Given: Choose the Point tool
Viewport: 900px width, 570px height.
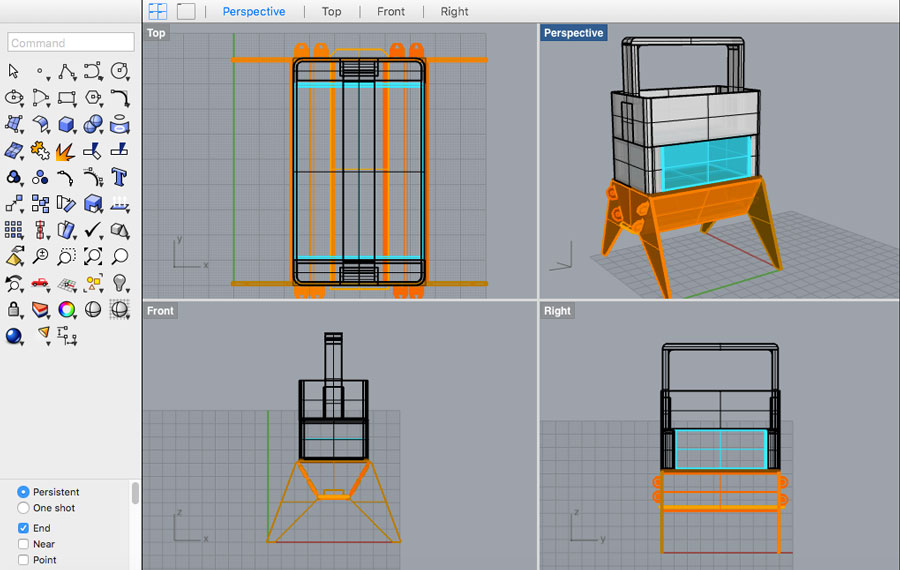Looking at the screenshot, I should [x=40, y=71].
